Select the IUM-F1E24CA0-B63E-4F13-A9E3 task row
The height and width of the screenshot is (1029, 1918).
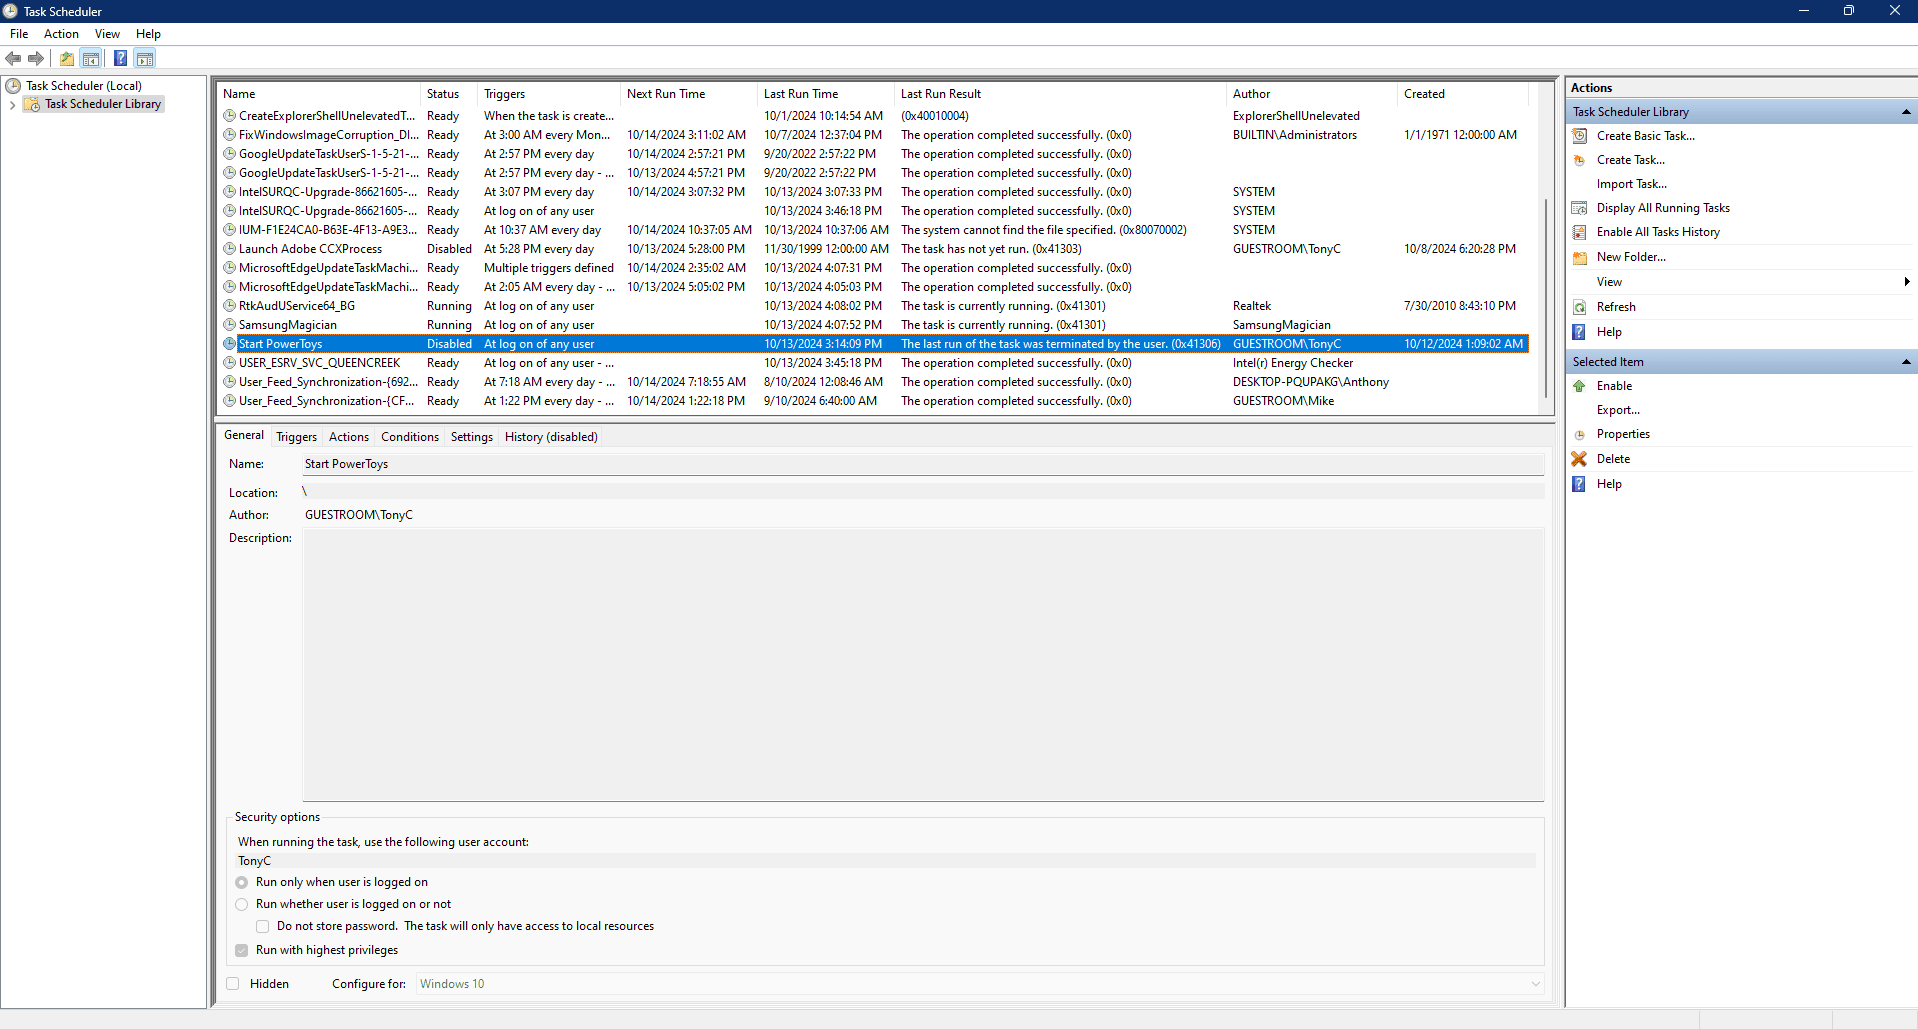coord(875,230)
